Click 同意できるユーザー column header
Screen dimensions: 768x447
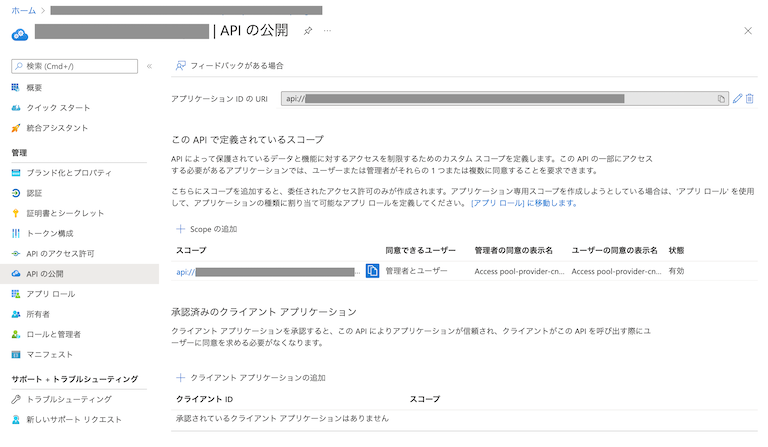coord(420,250)
